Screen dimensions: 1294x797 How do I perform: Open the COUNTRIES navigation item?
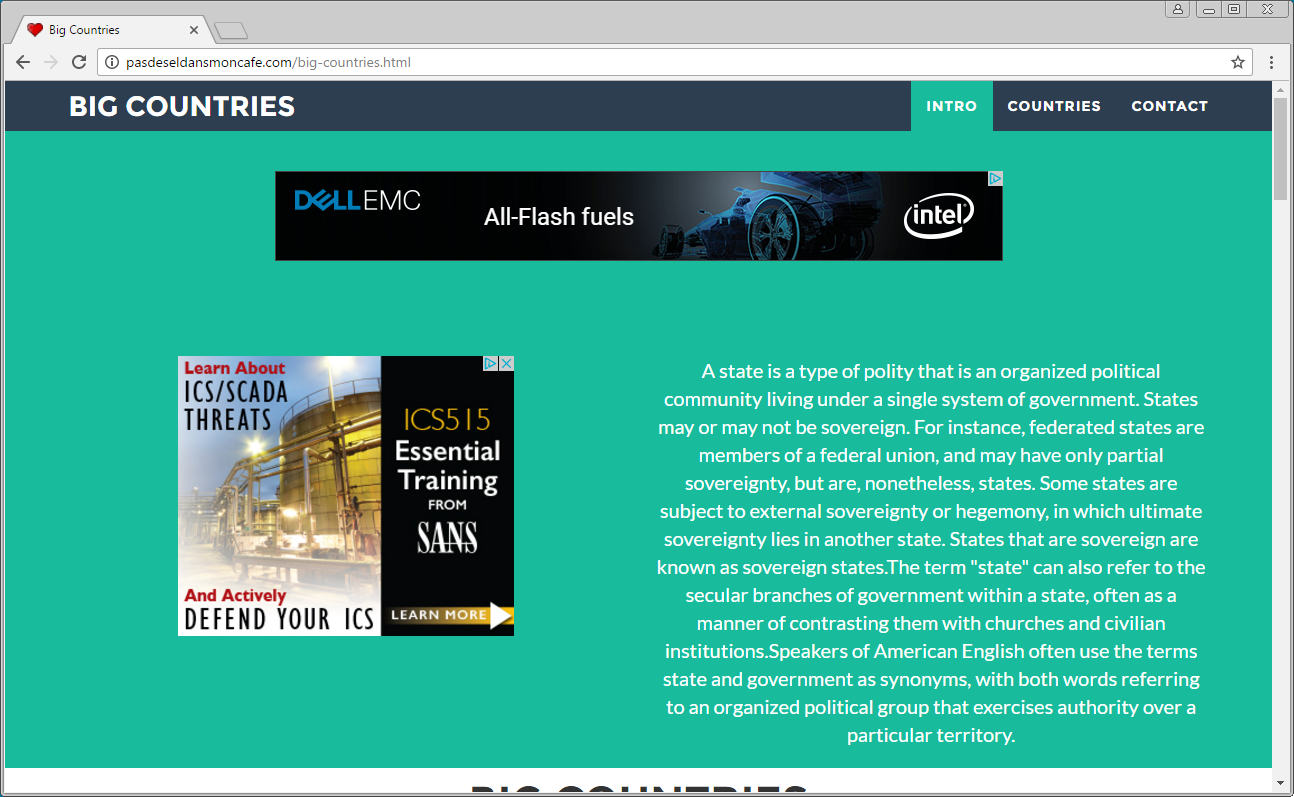pyautogui.click(x=1053, y=106)
